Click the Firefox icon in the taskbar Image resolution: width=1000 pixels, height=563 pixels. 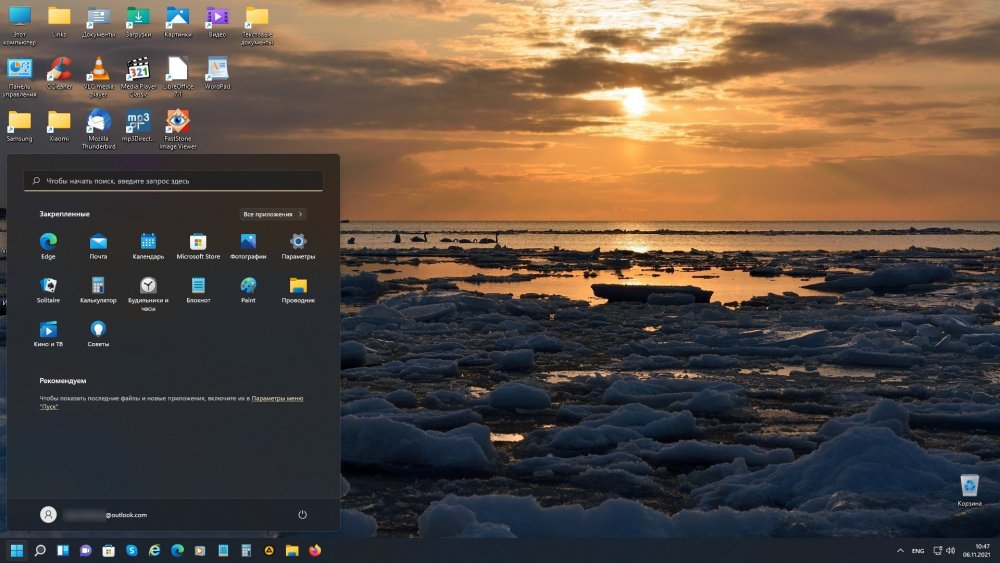315,550
